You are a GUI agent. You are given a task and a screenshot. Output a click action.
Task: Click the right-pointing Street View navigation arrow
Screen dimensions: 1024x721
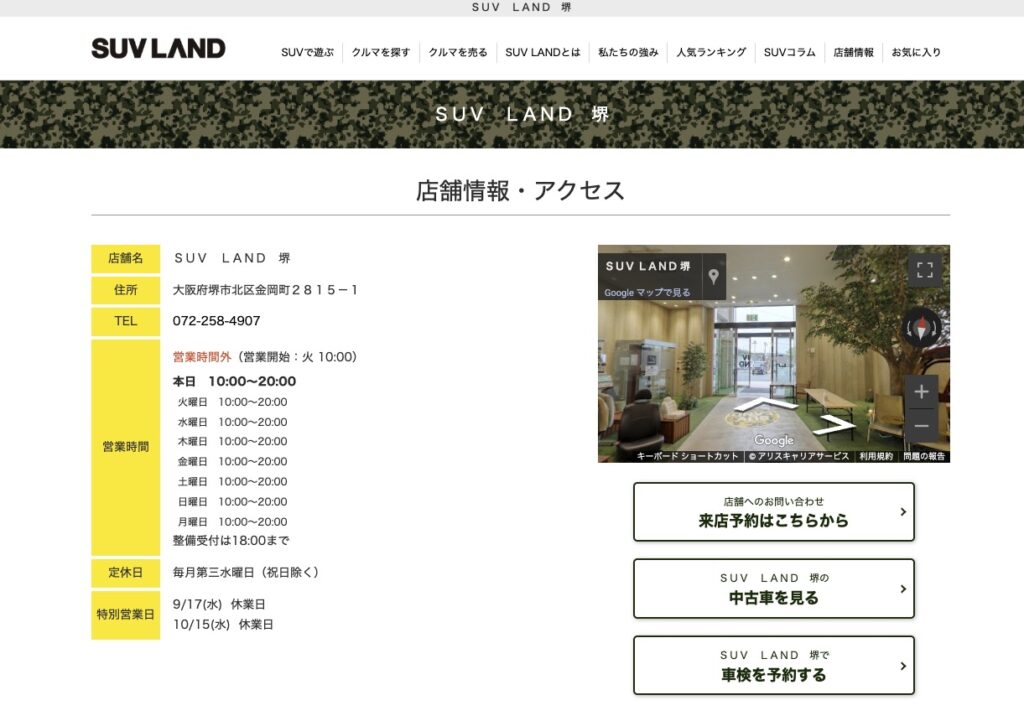(837, 425)
